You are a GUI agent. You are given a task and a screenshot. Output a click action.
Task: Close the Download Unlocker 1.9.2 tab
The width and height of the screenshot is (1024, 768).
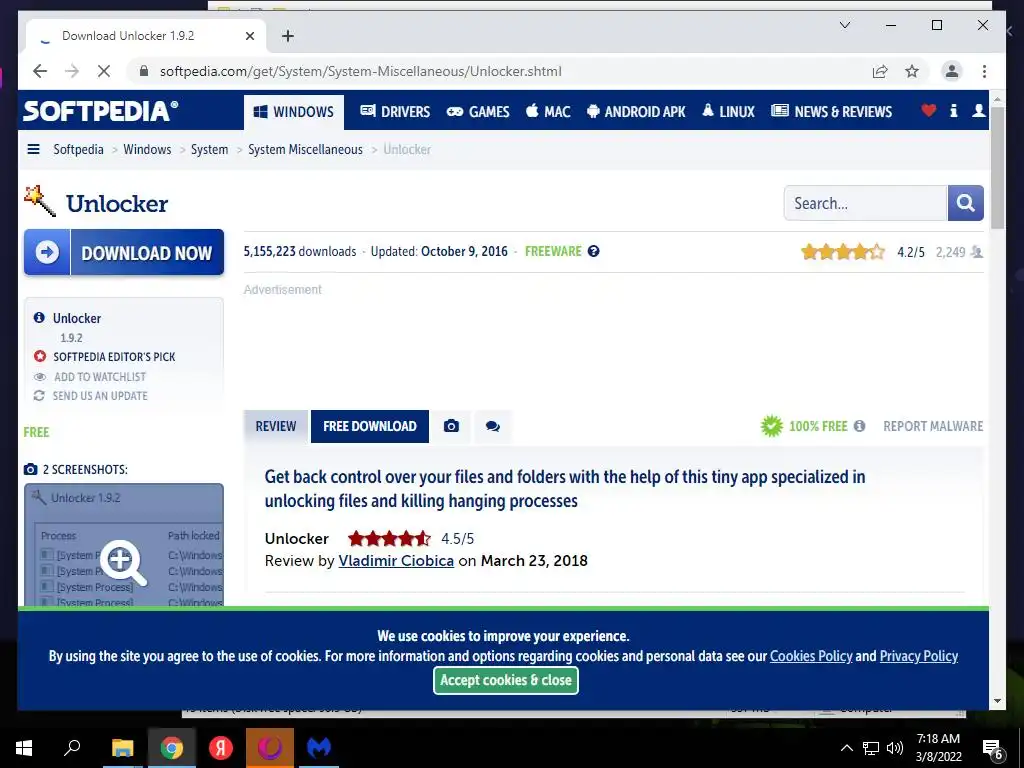pyautogui.click(x=249, y=36)
